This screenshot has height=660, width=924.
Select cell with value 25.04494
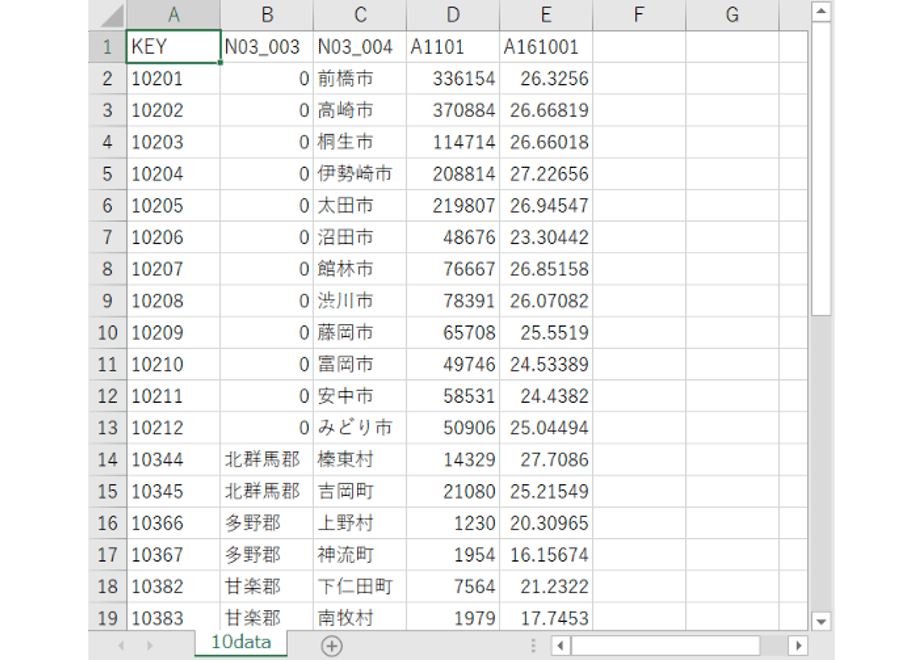(546, 428)
